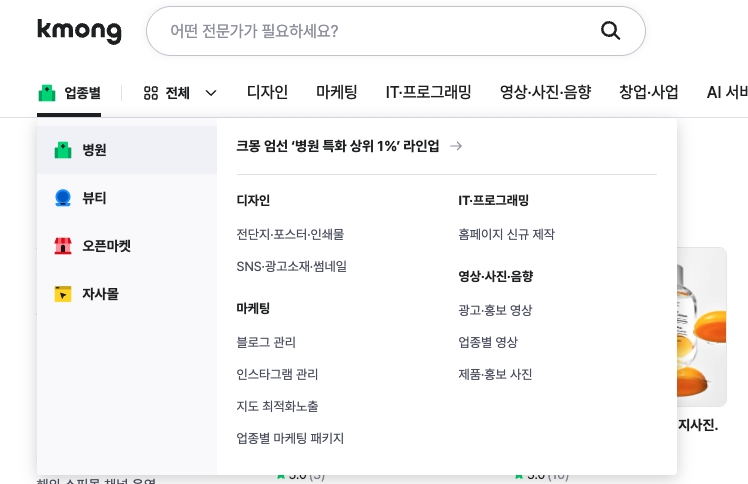748x484 pixels.
Task: Select 인스타그램 관리 link
Action: [277, 374]
